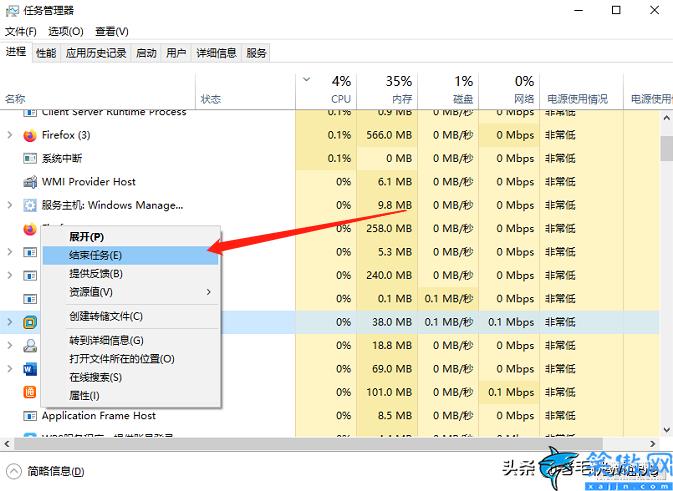Expand the selected 38.0 MB process
Screen dimensions: 673x491
click(x=10, y=322)
